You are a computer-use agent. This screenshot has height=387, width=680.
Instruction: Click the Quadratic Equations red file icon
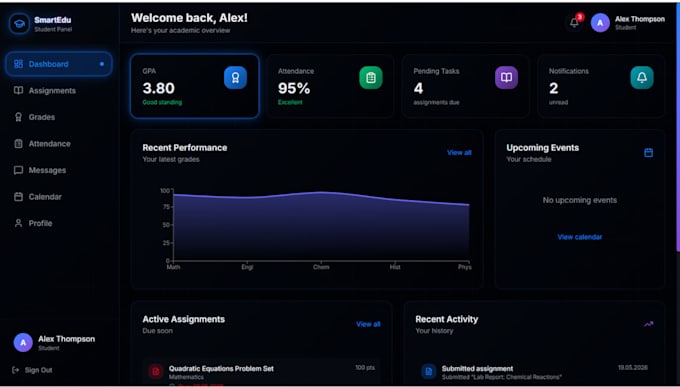156,371
